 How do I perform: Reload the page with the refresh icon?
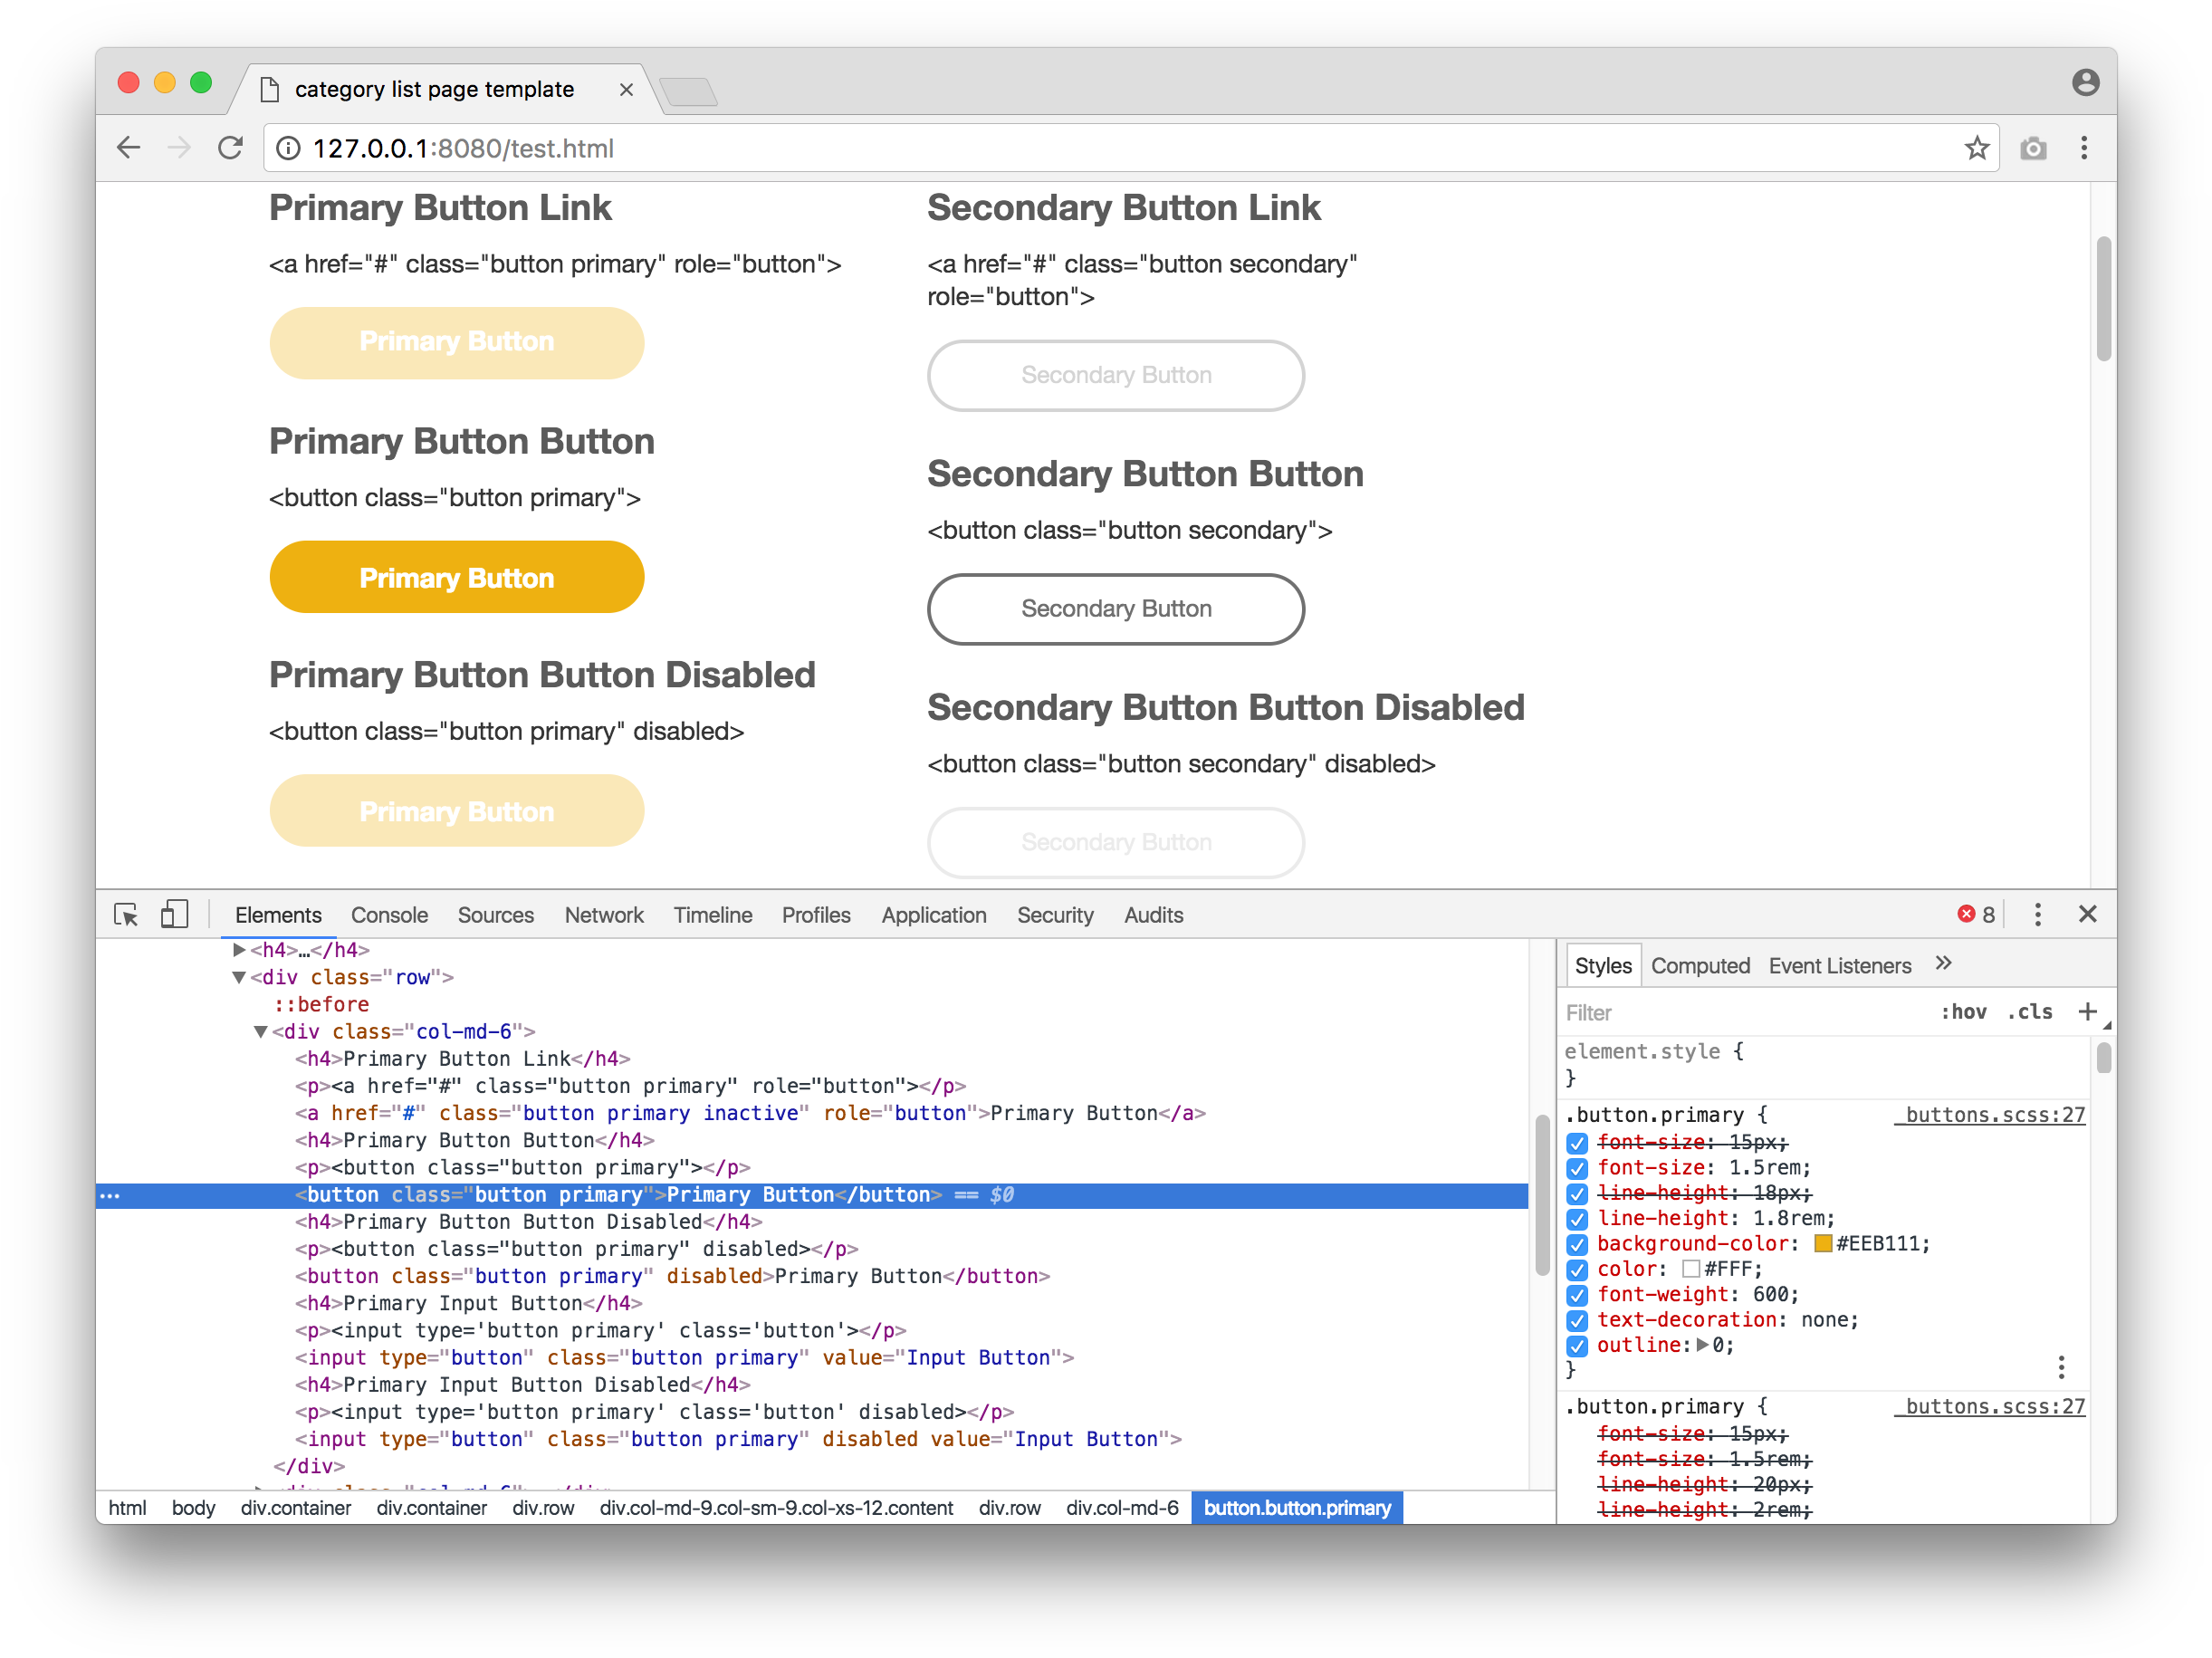coord(231,148)
